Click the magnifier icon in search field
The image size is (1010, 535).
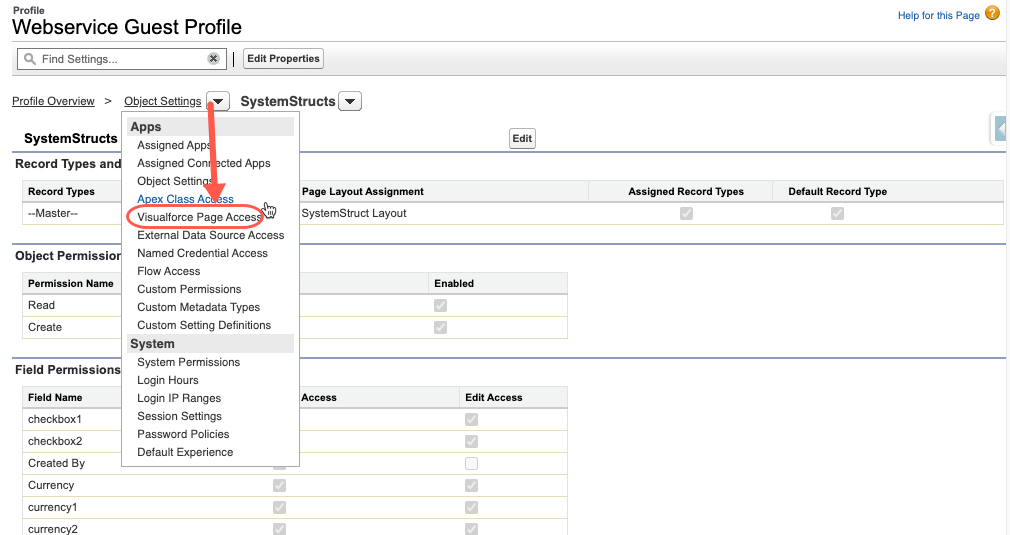click(30, 59)
